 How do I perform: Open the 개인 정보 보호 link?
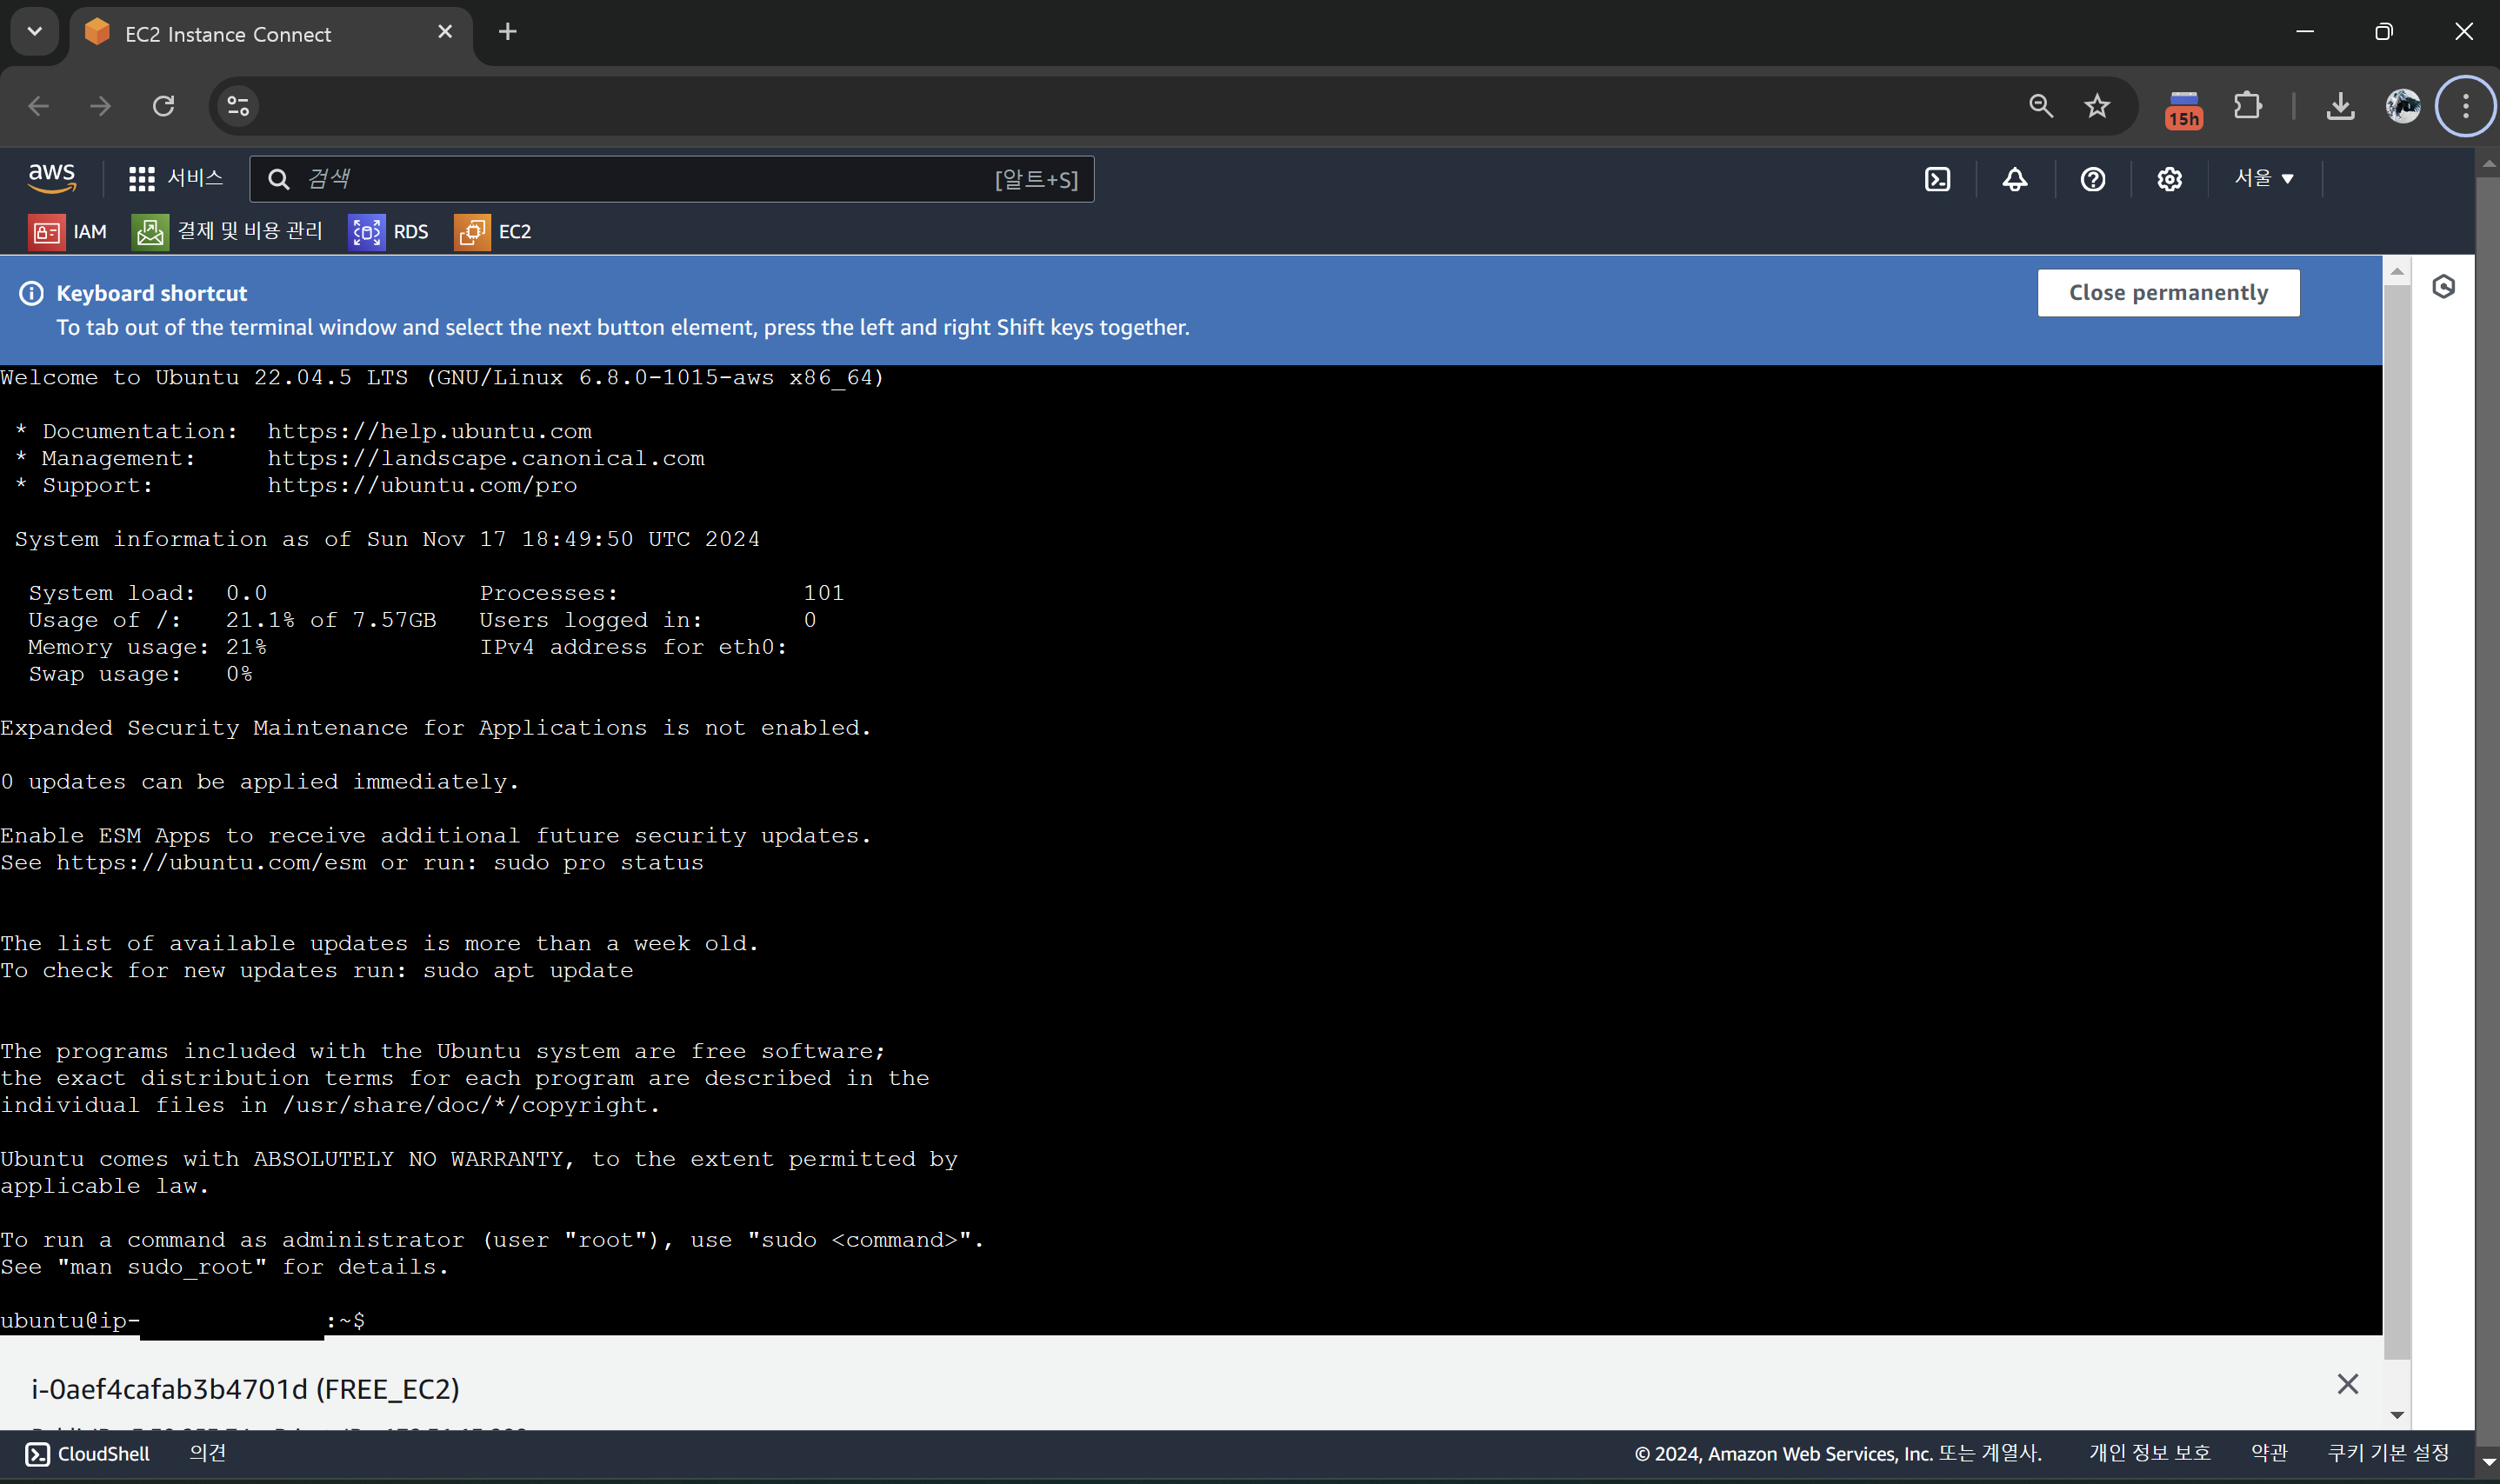[x=2149, y=1453]
